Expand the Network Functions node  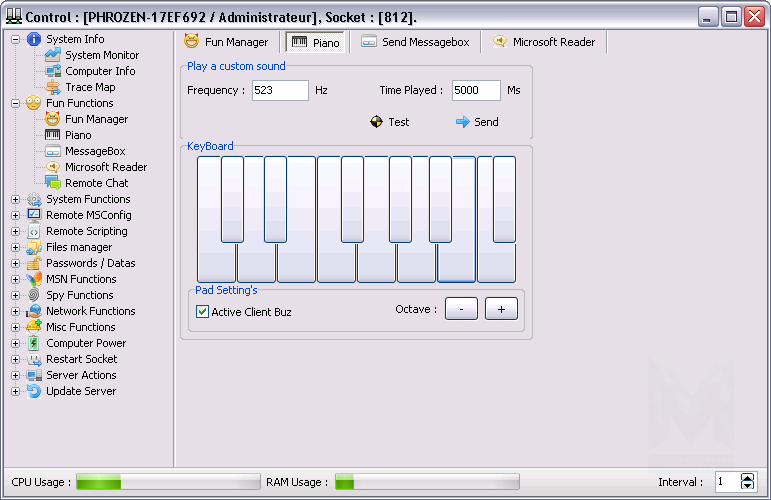[15, 311]
